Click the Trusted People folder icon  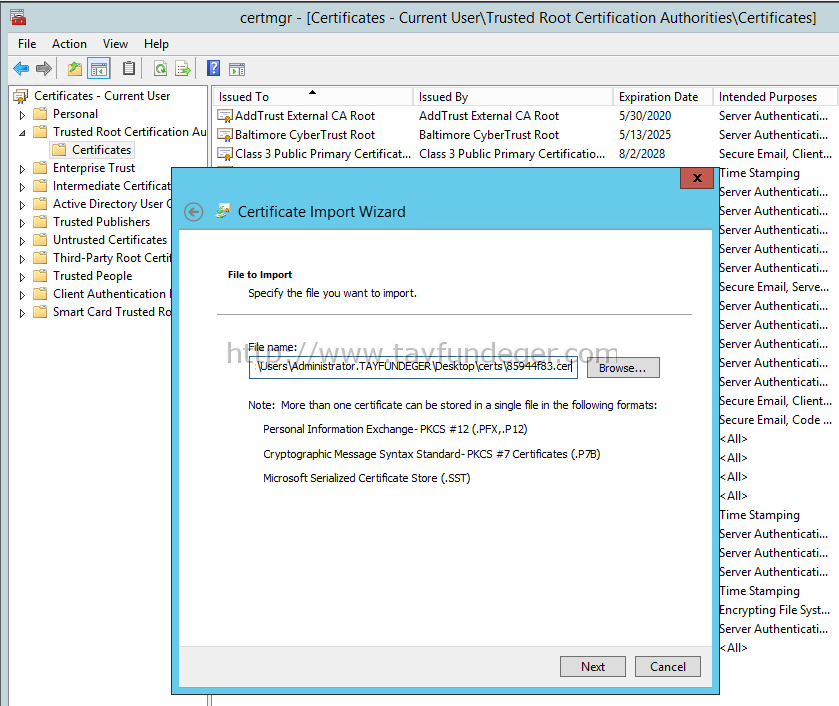[x=40, y=276]
